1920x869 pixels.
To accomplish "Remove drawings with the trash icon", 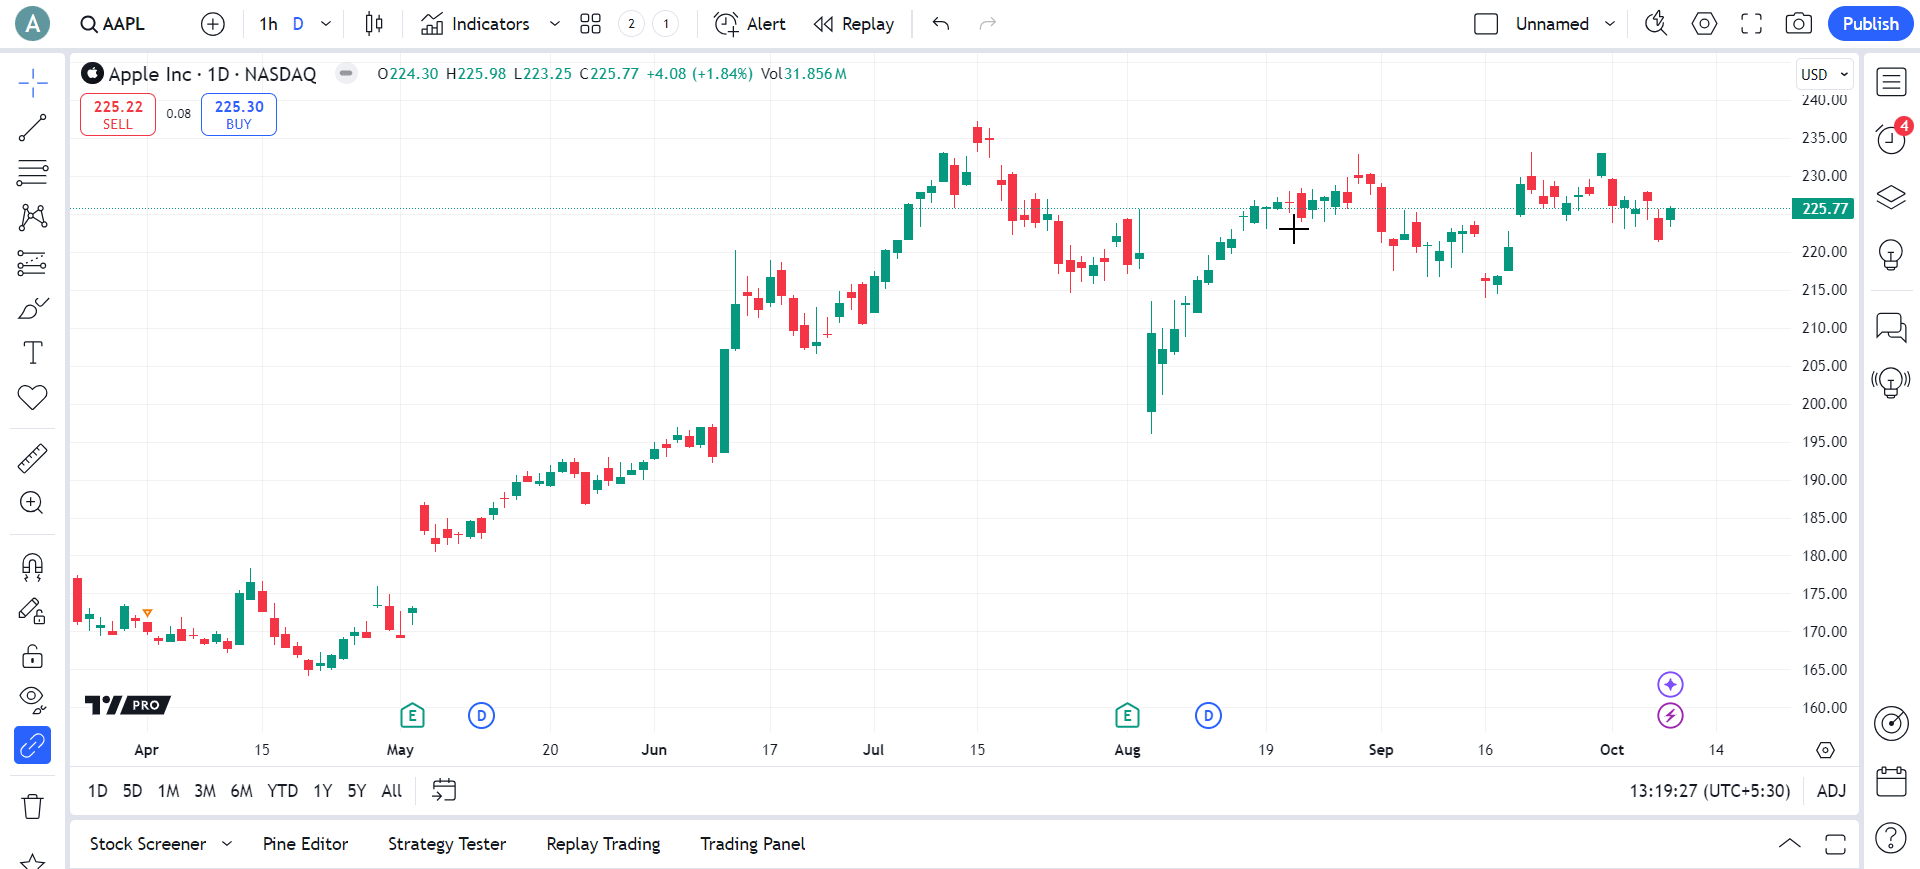I will tap(32, 806).
